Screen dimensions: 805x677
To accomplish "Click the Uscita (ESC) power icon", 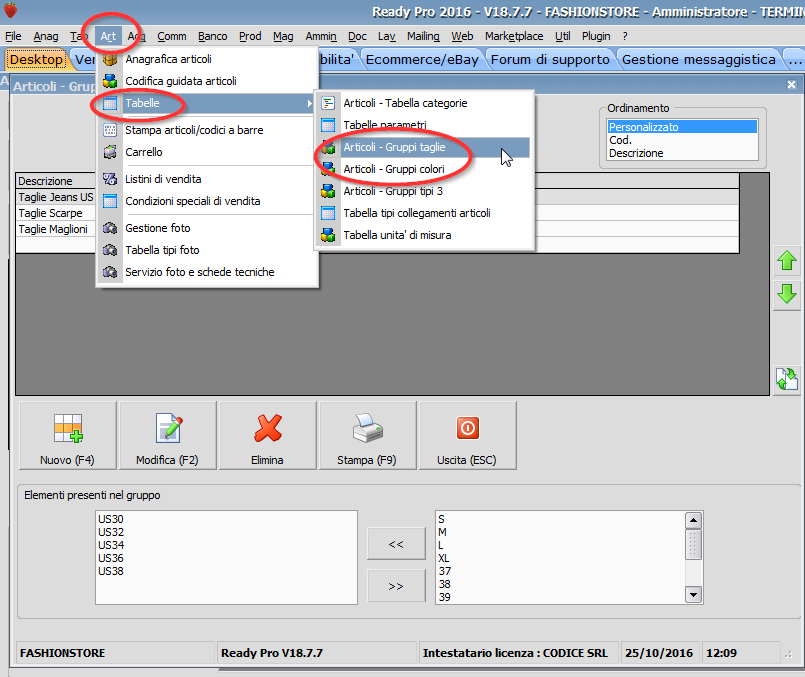I will [467, 428].
